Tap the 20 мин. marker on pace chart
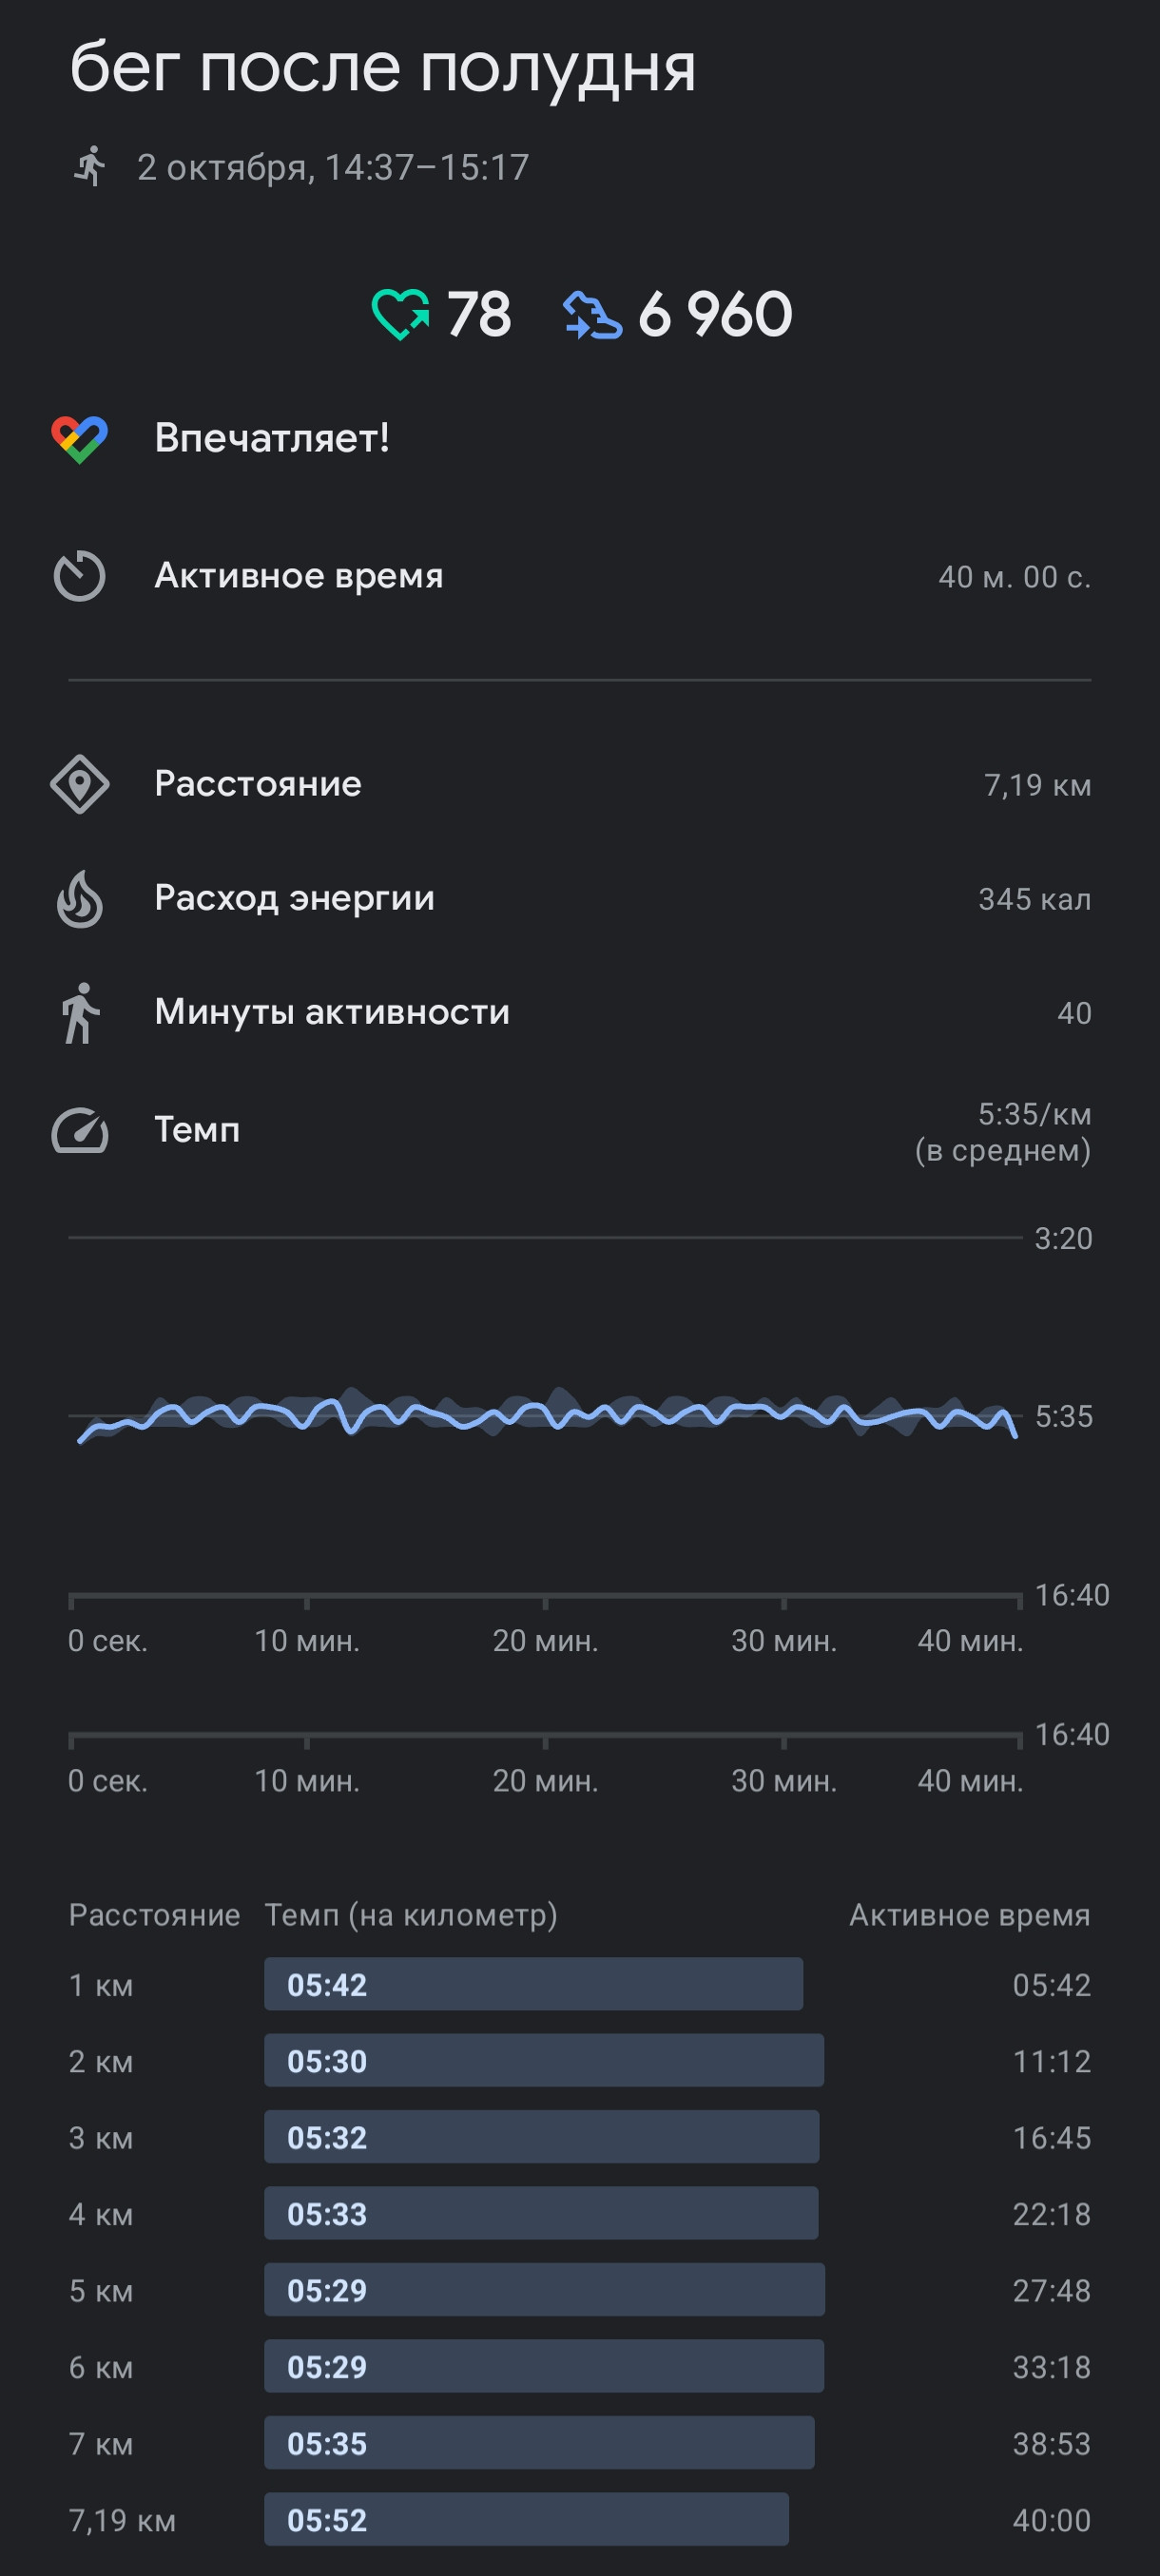1160x2576 pixels. (x=545, y=1641)
